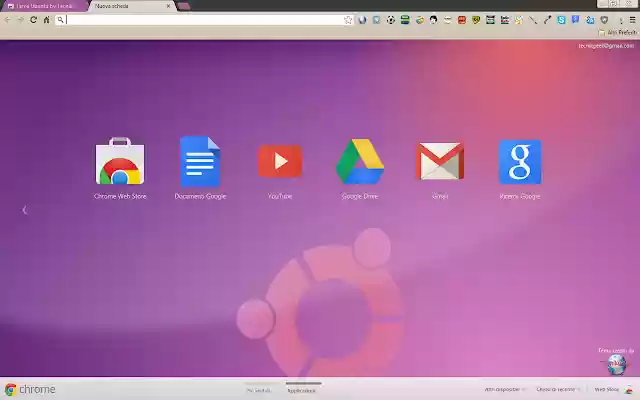Click the translate extension icon
This screenshot has height=400, width=640.
(590, 20)
